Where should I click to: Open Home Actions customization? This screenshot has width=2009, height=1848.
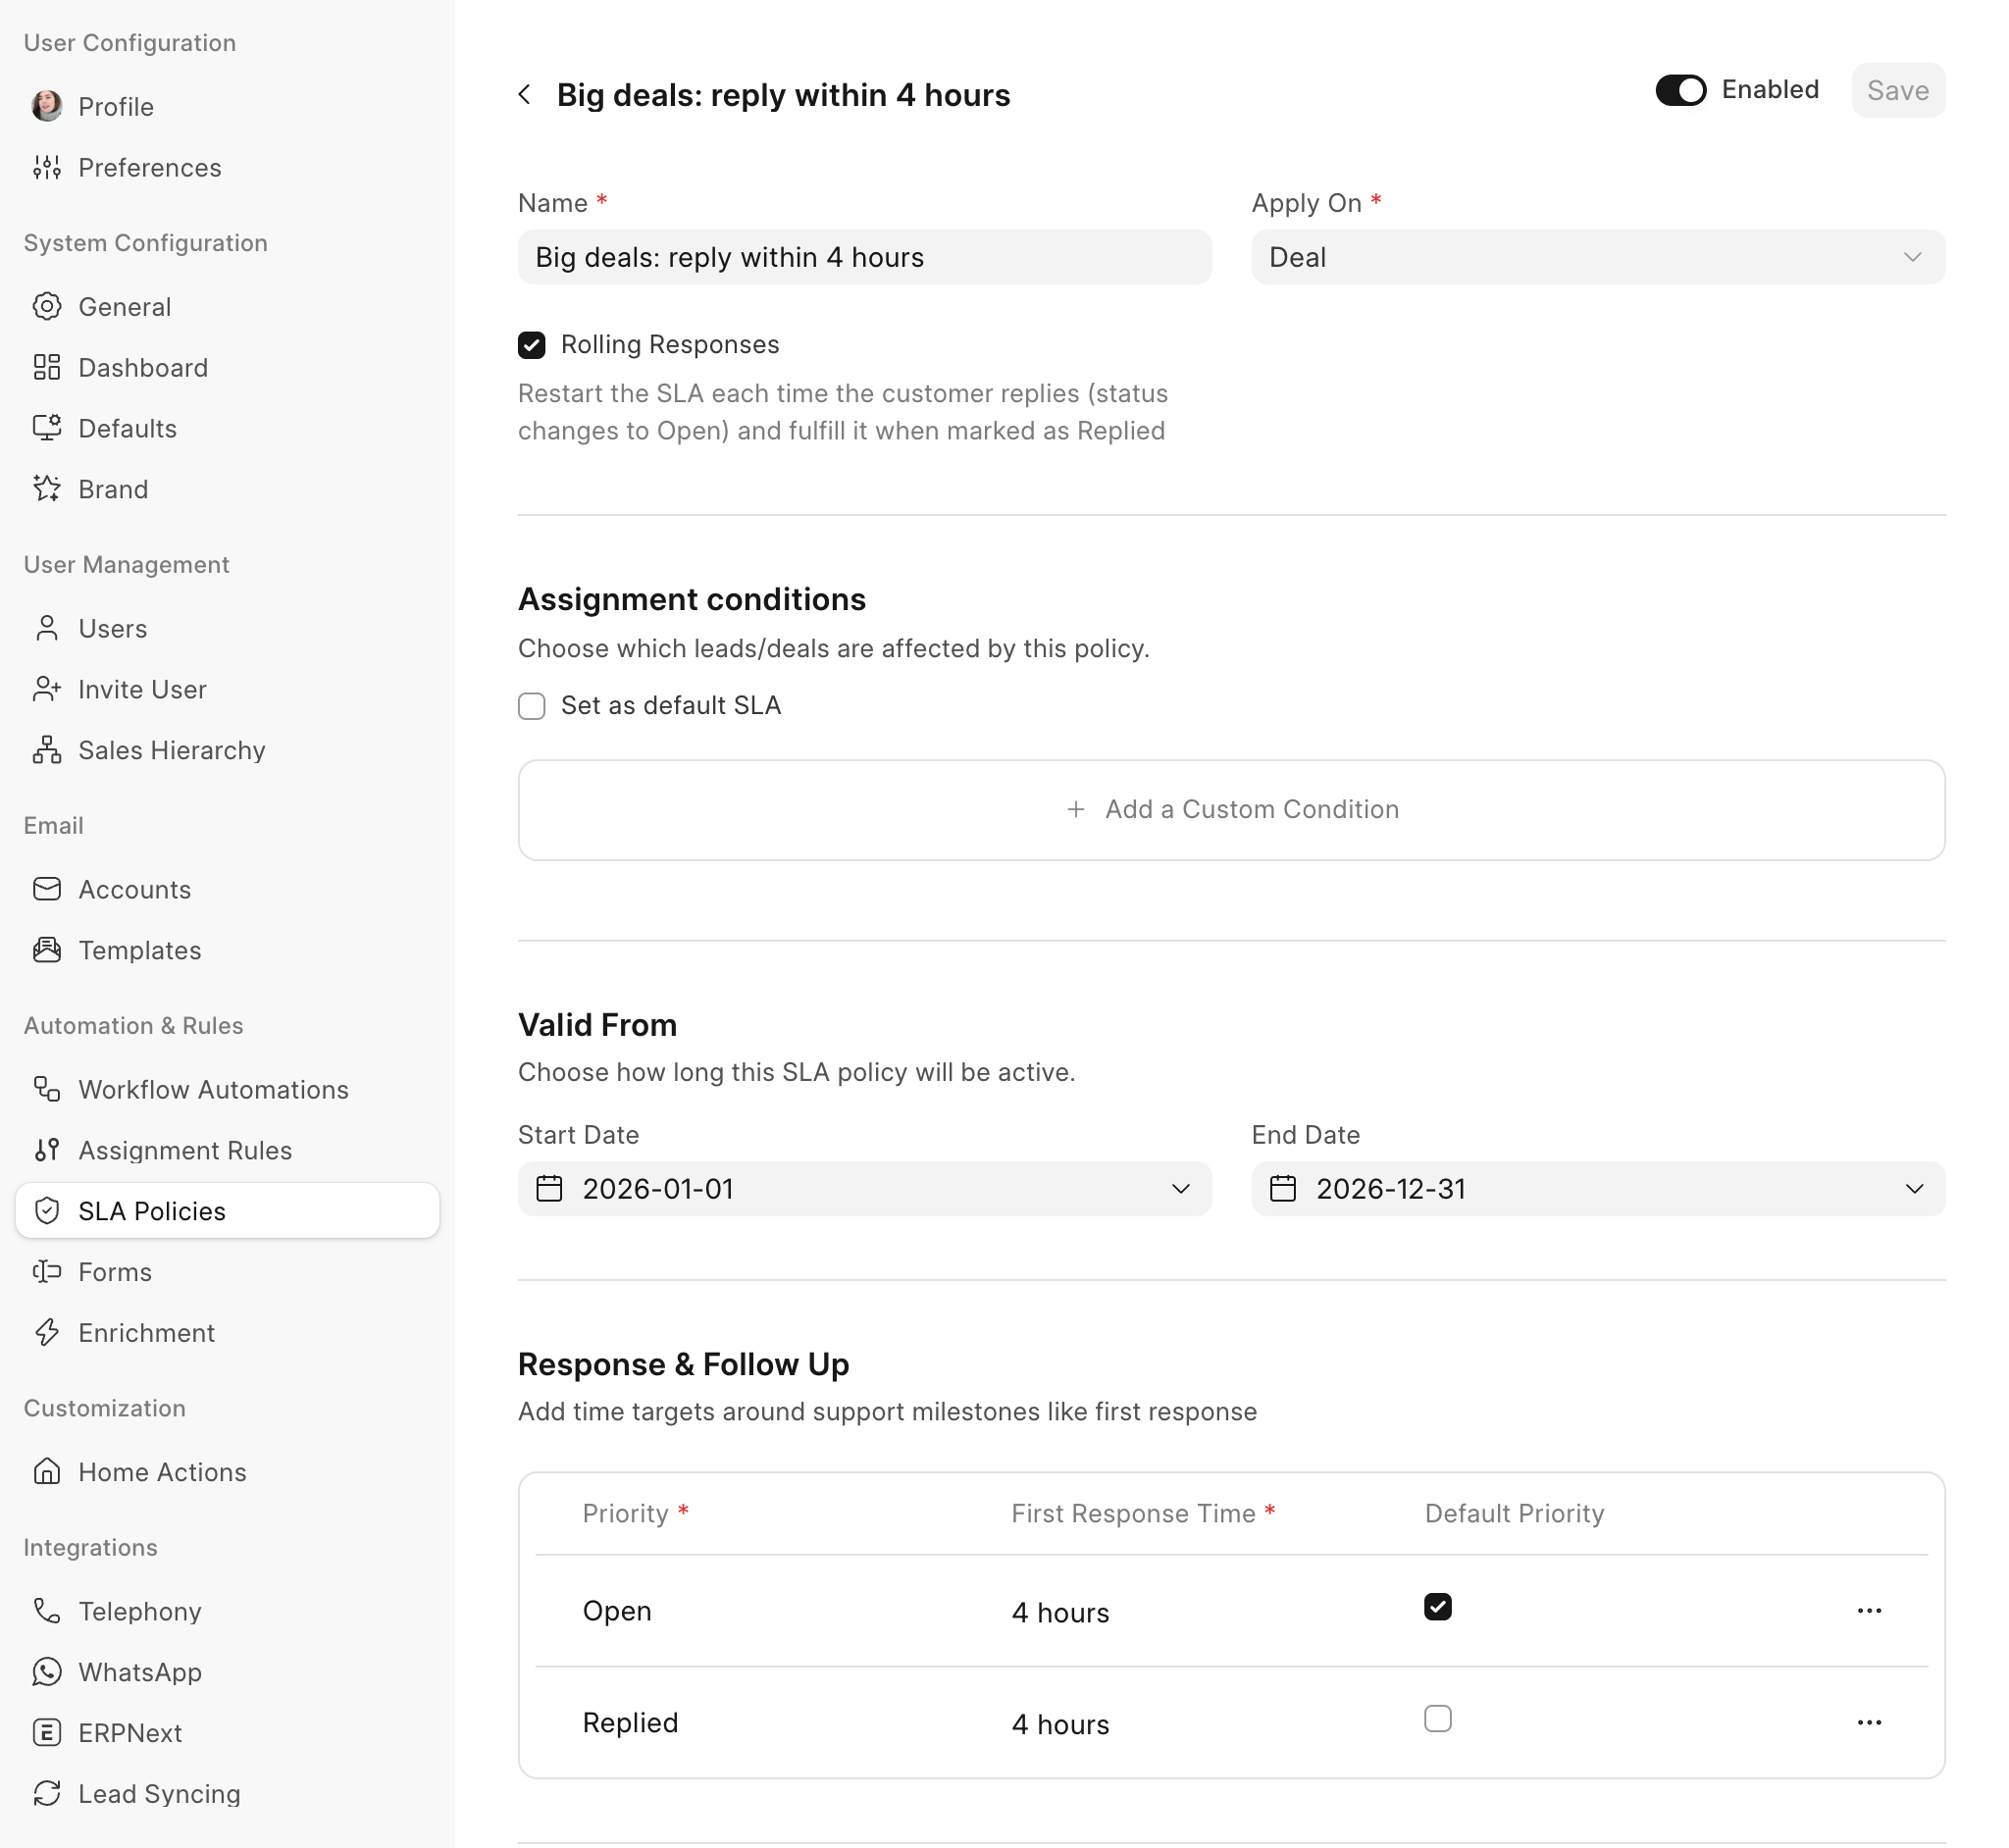point(228,1472)
